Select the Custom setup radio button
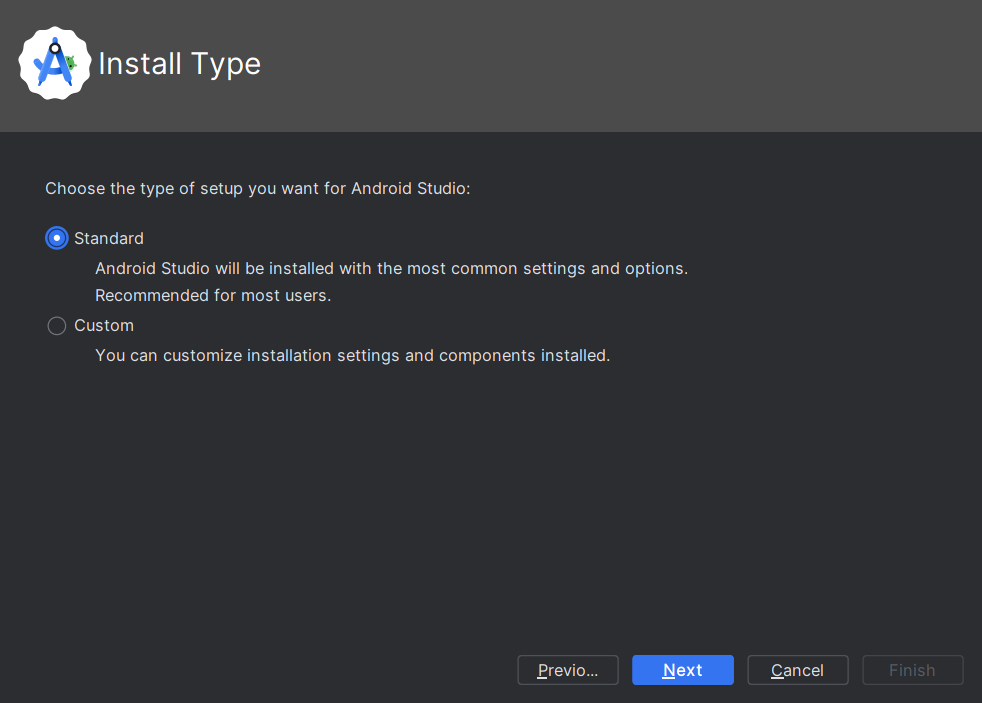 point(56,325)
